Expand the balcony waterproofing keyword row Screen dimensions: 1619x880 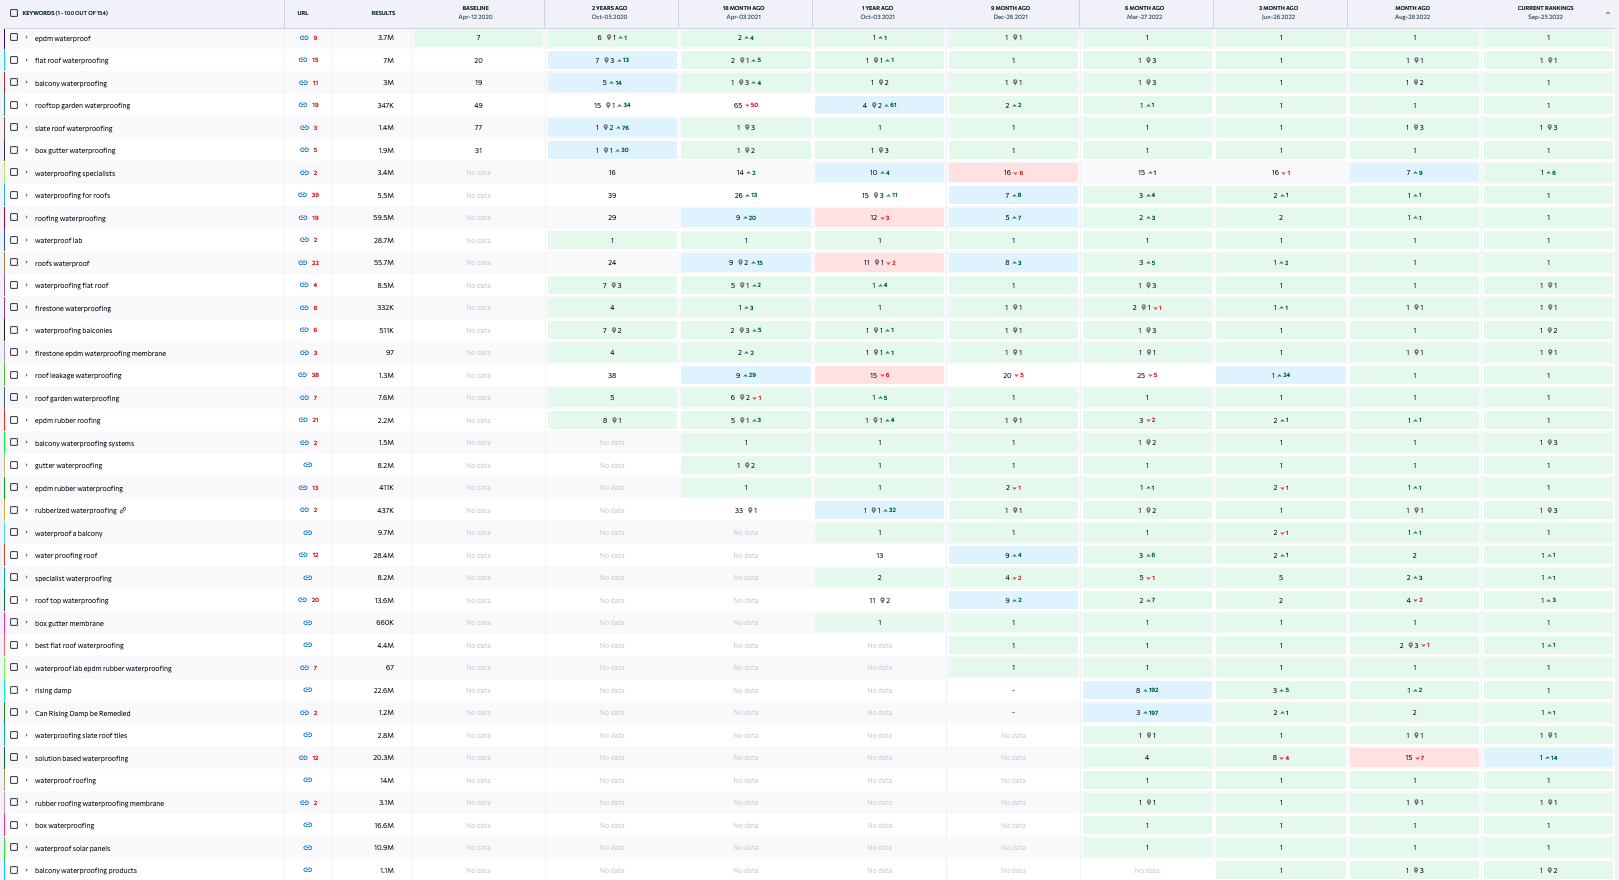27,83
